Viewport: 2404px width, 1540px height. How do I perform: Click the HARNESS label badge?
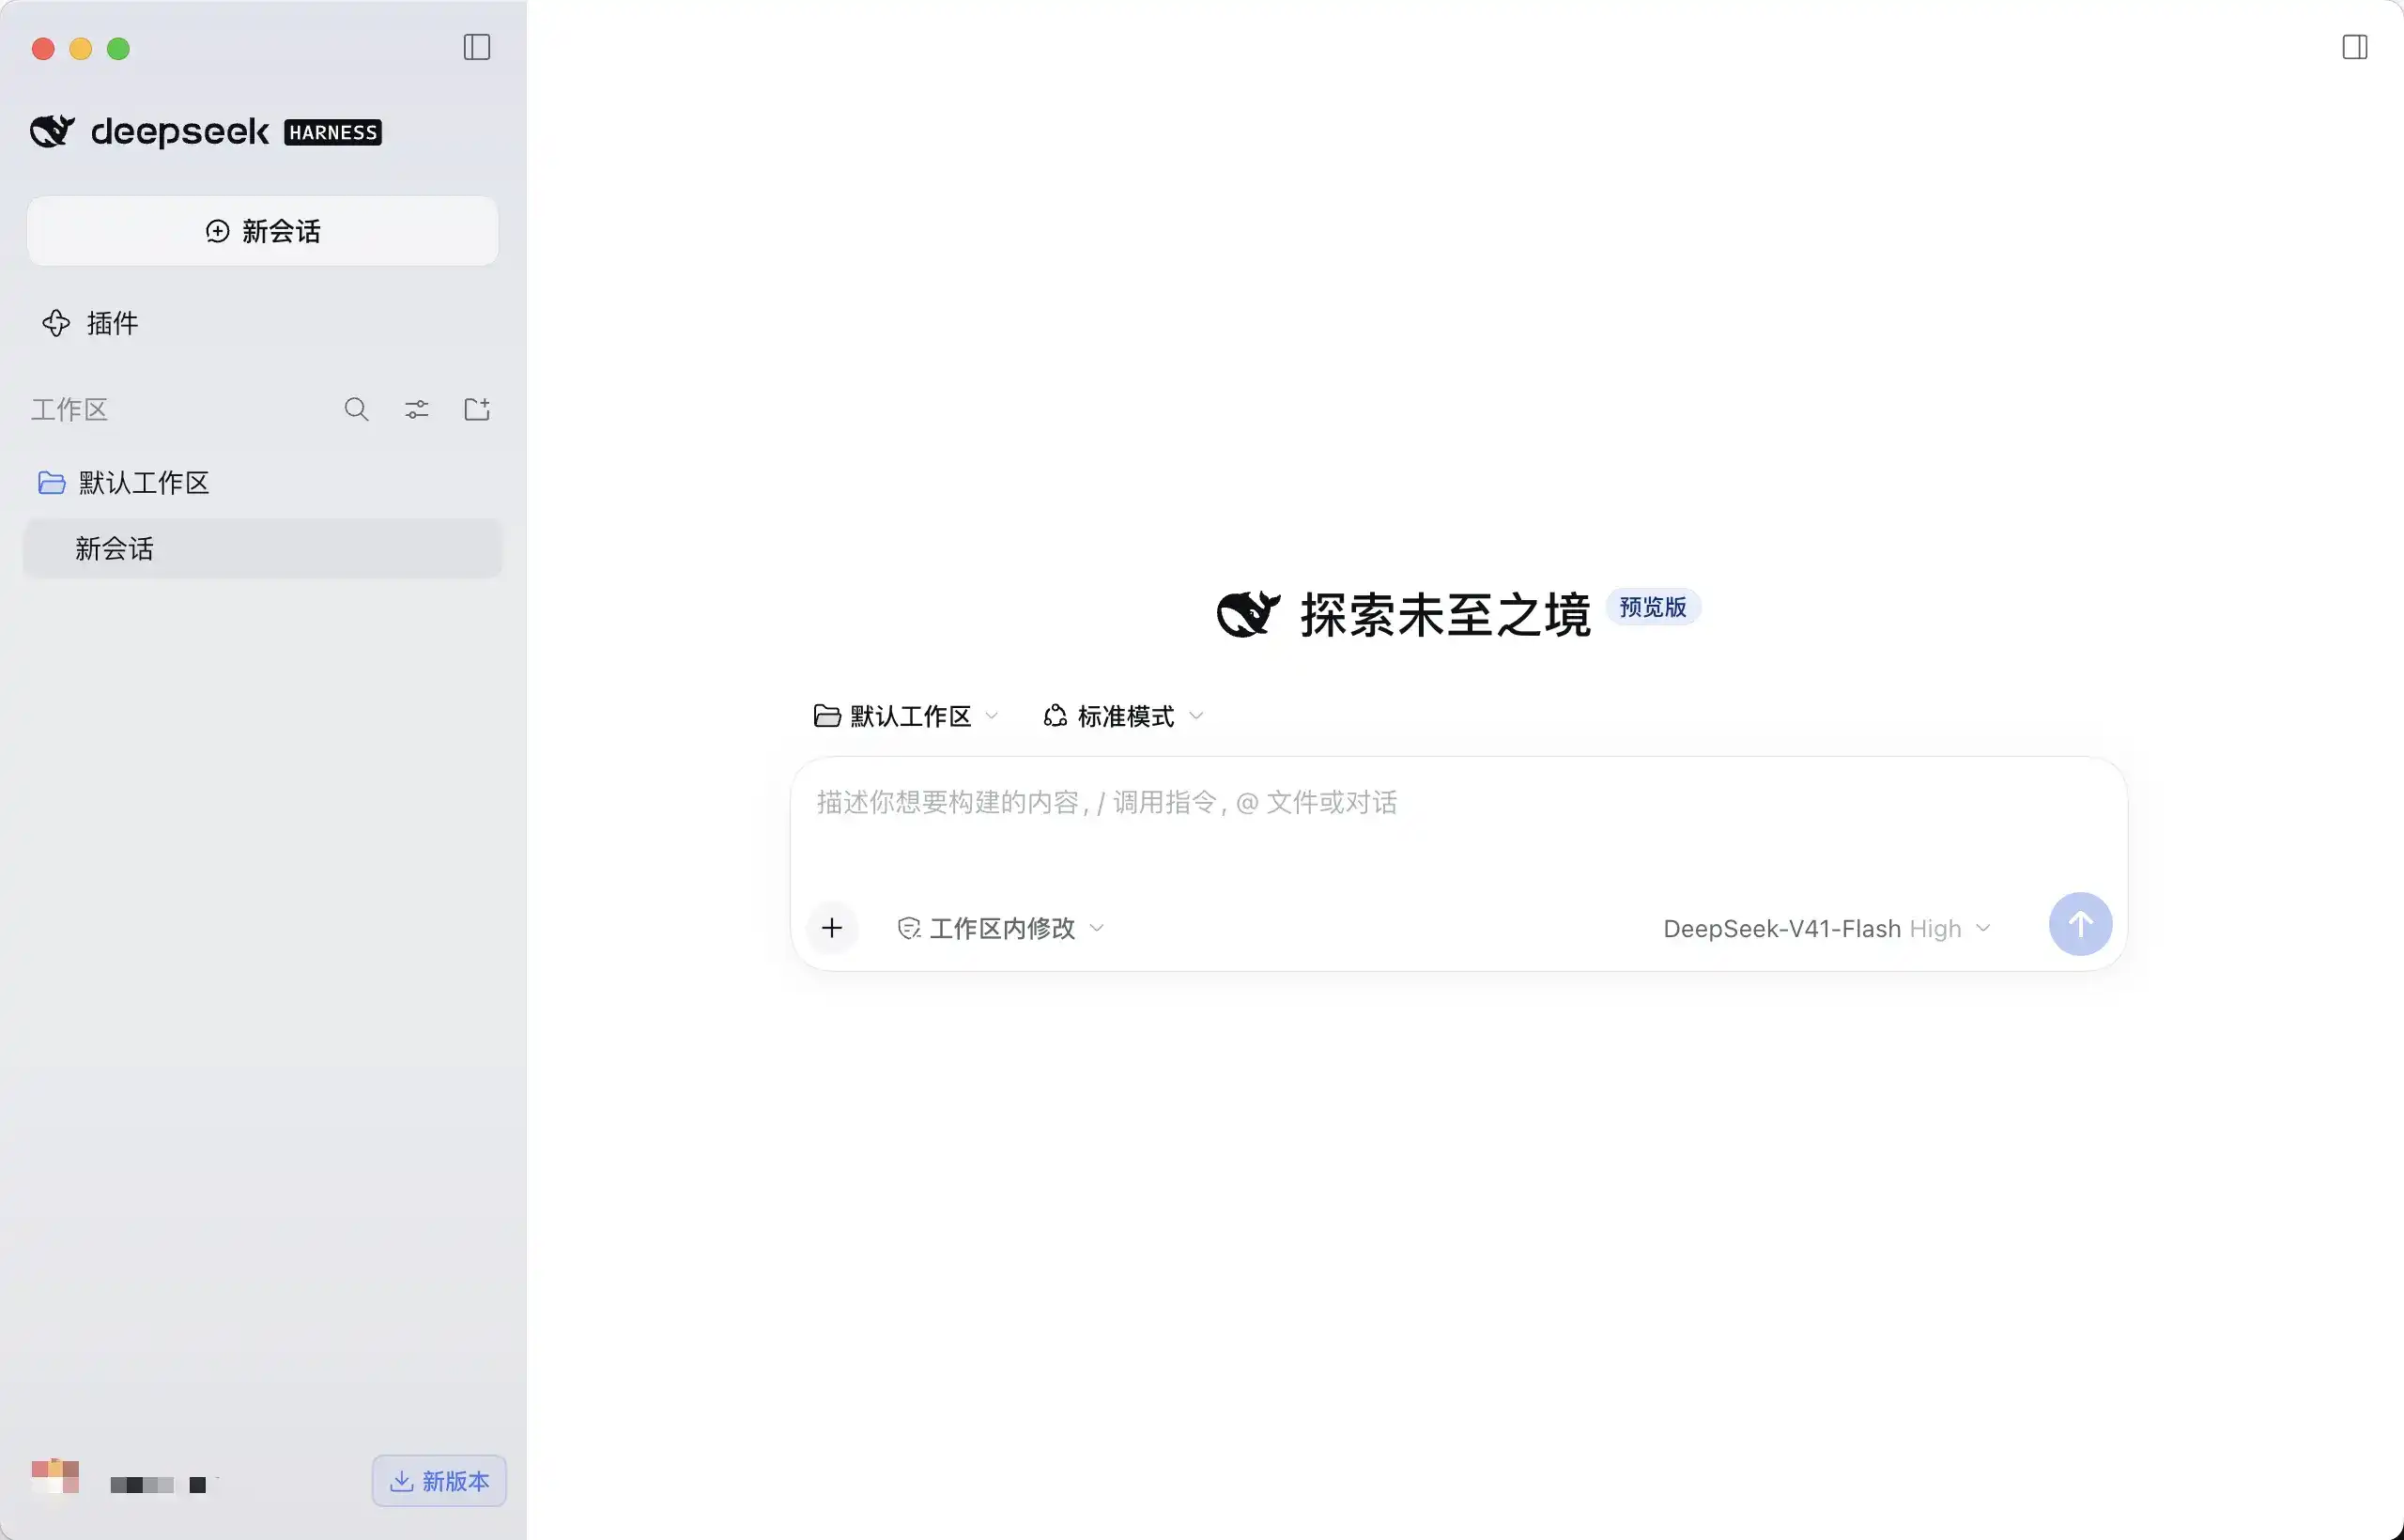pos(332,132)
